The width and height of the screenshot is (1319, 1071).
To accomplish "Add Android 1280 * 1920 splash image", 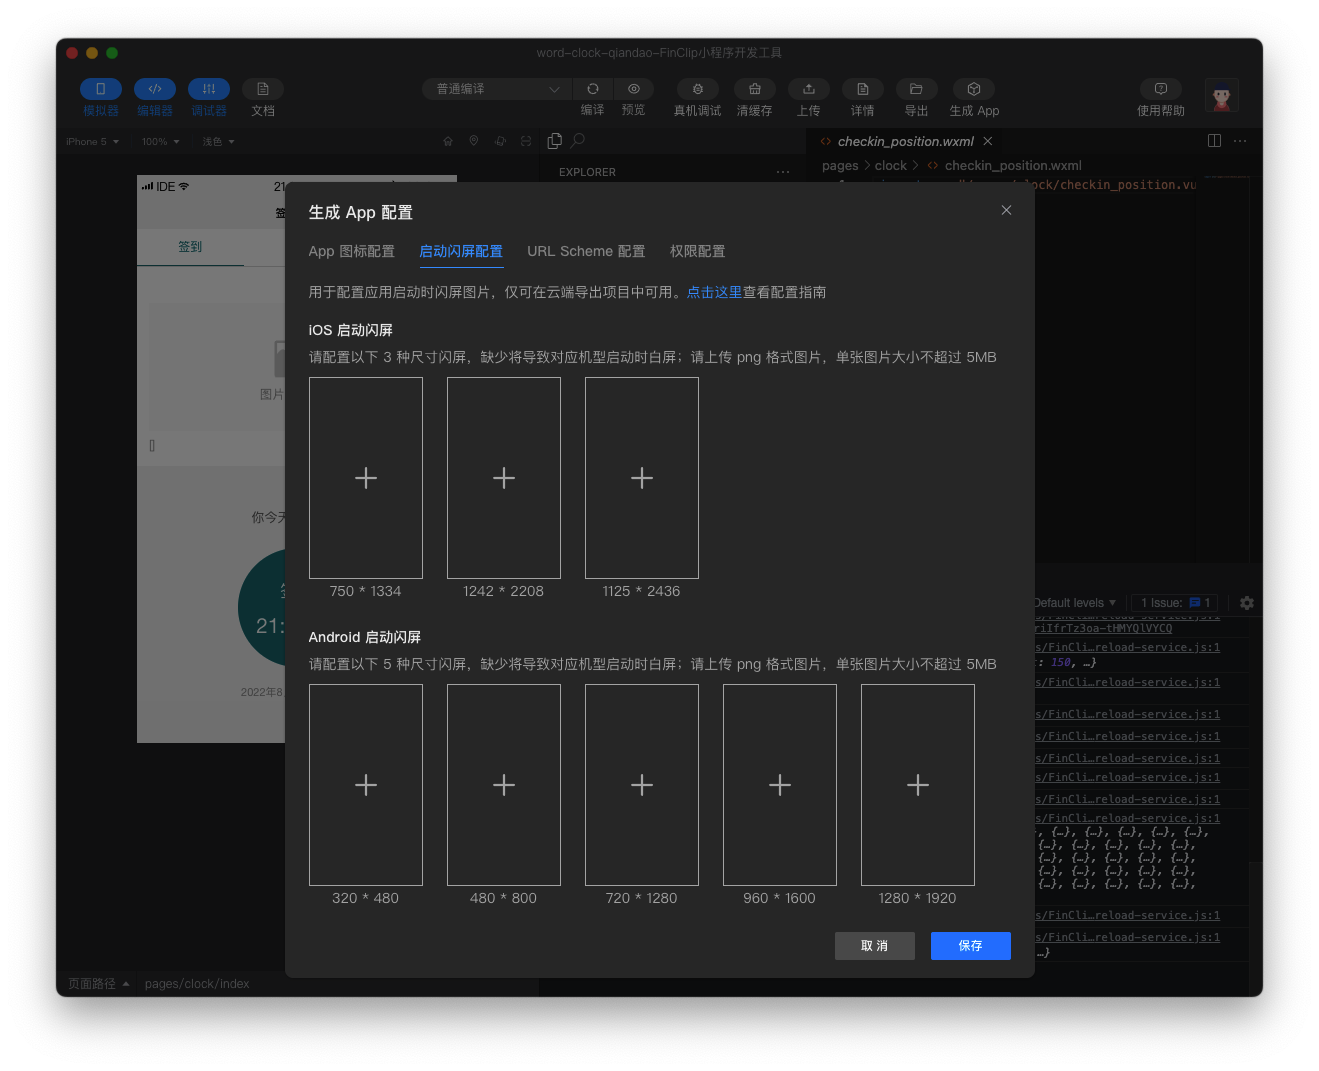I will click(x=917, y=785).
